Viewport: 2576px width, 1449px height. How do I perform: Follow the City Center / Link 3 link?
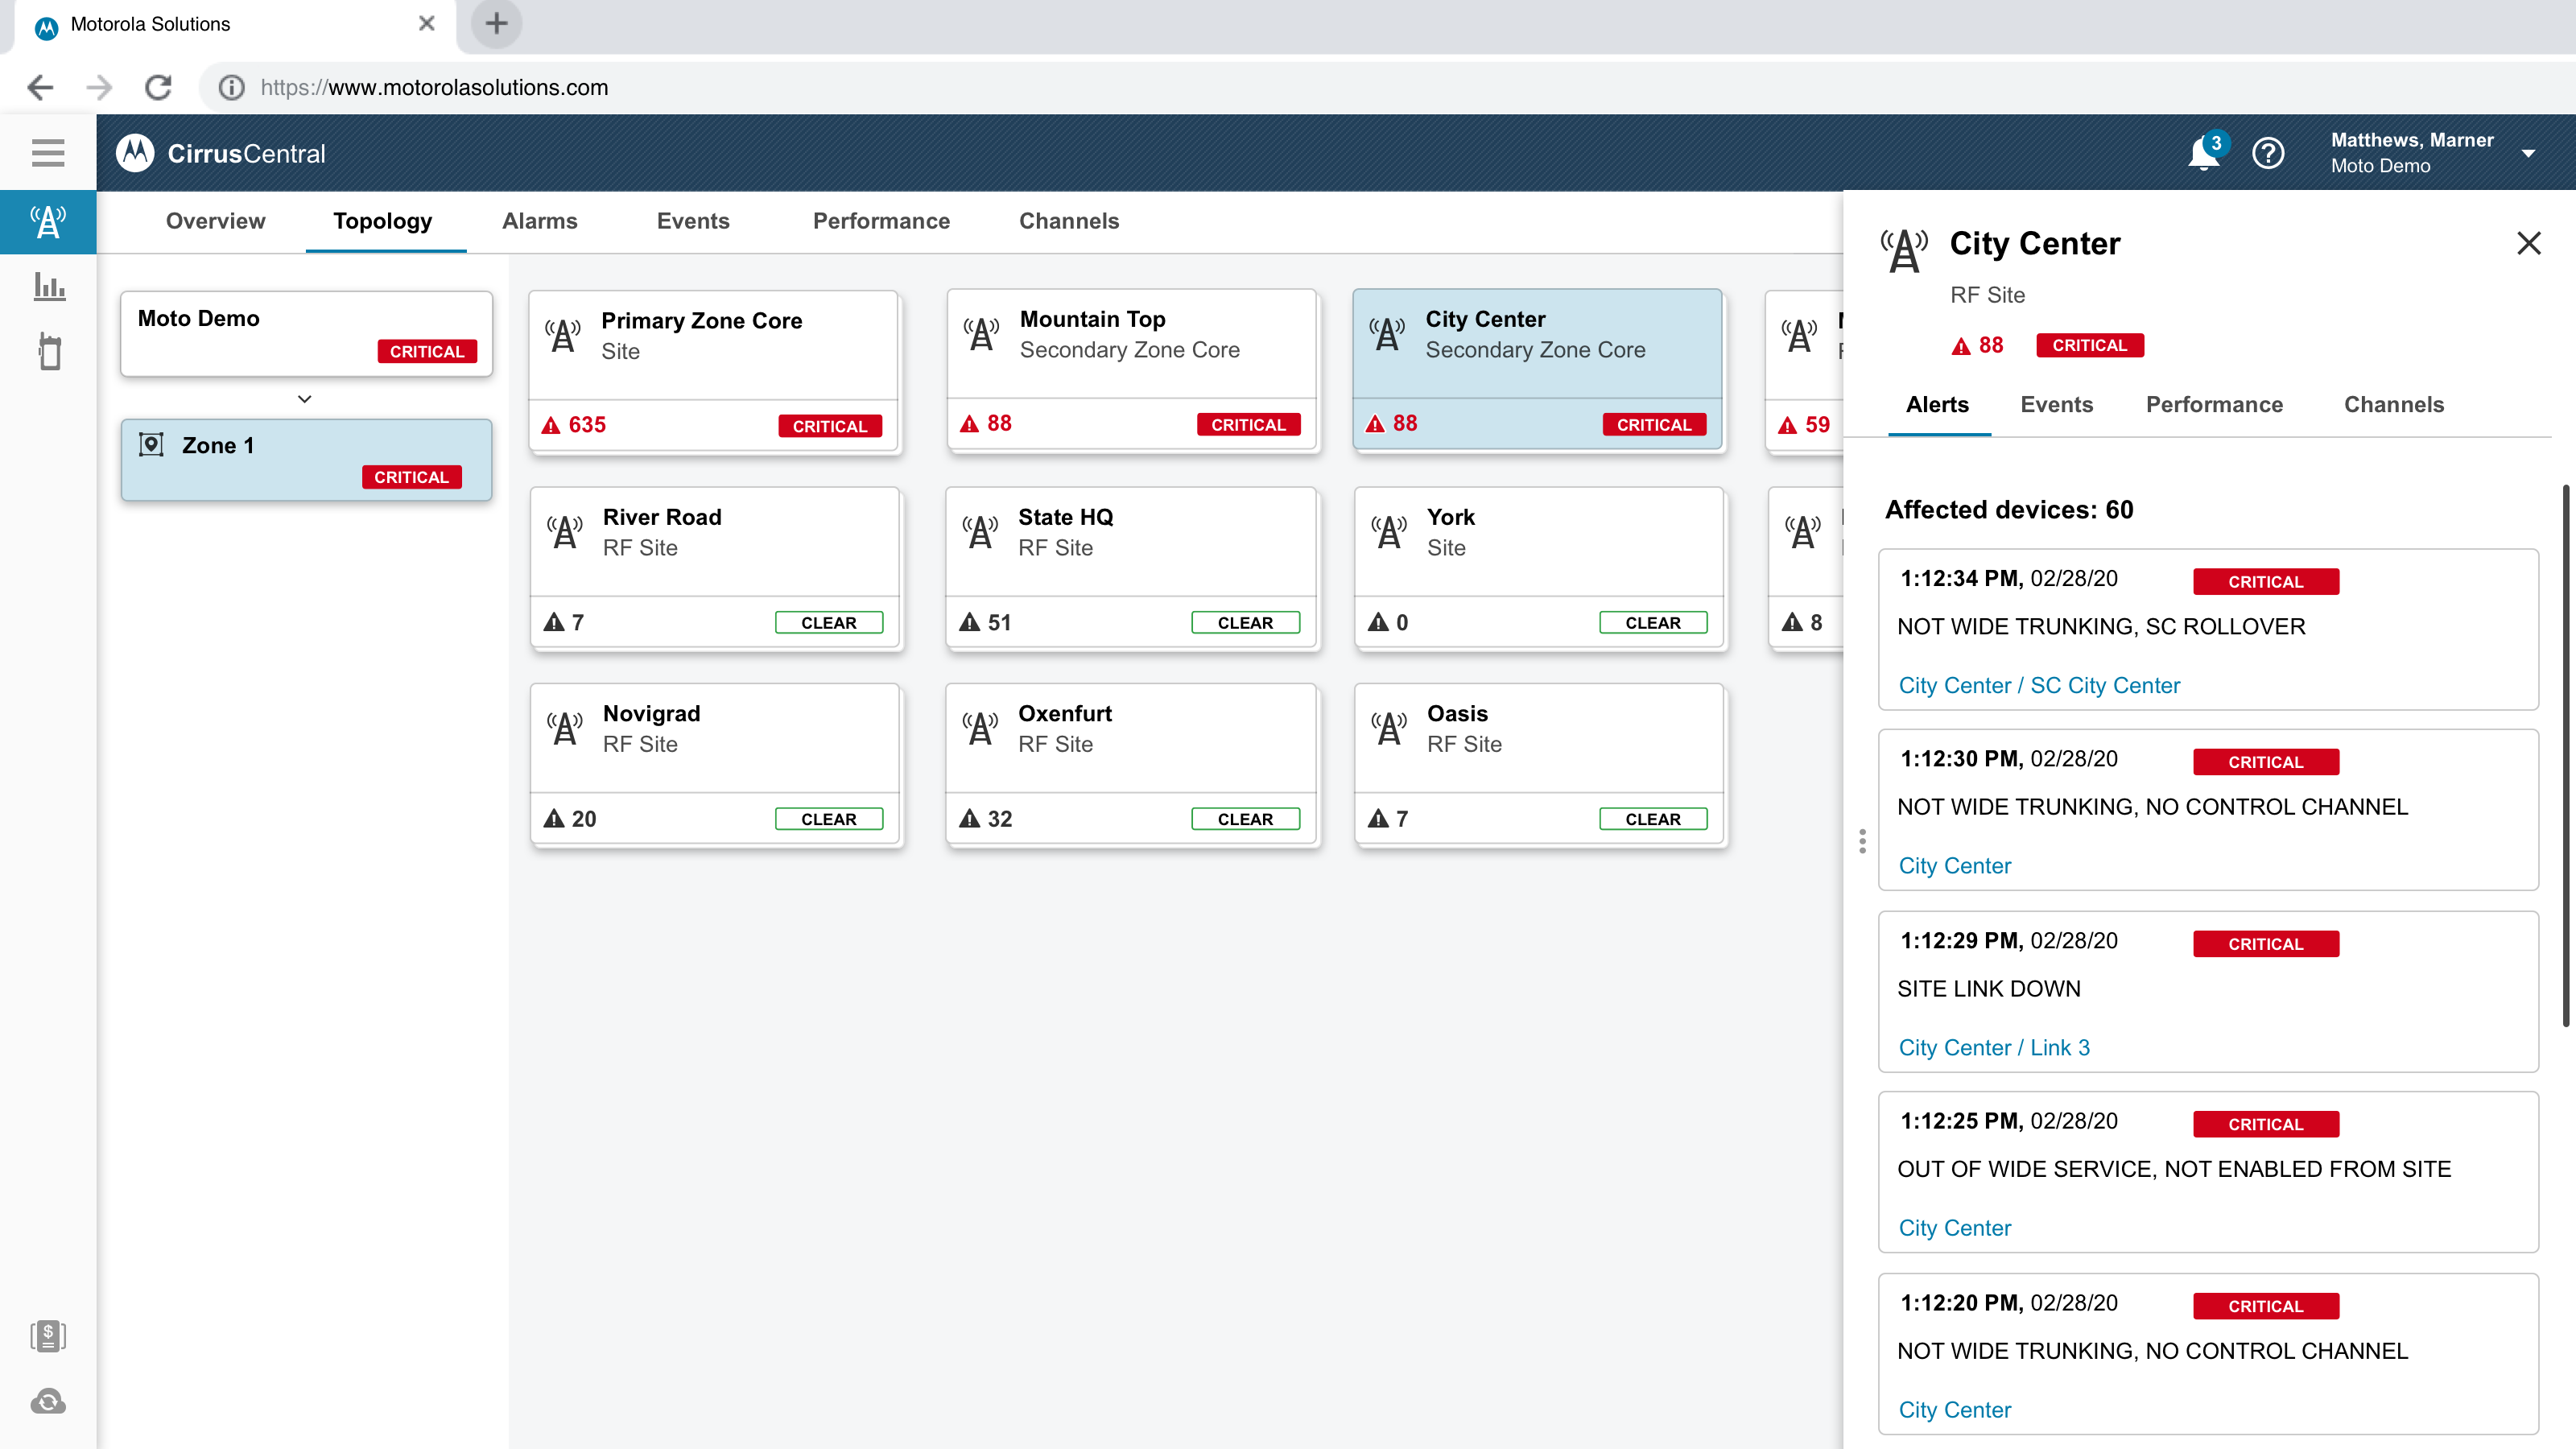pyautogui.click(x=1993, y=1047)
